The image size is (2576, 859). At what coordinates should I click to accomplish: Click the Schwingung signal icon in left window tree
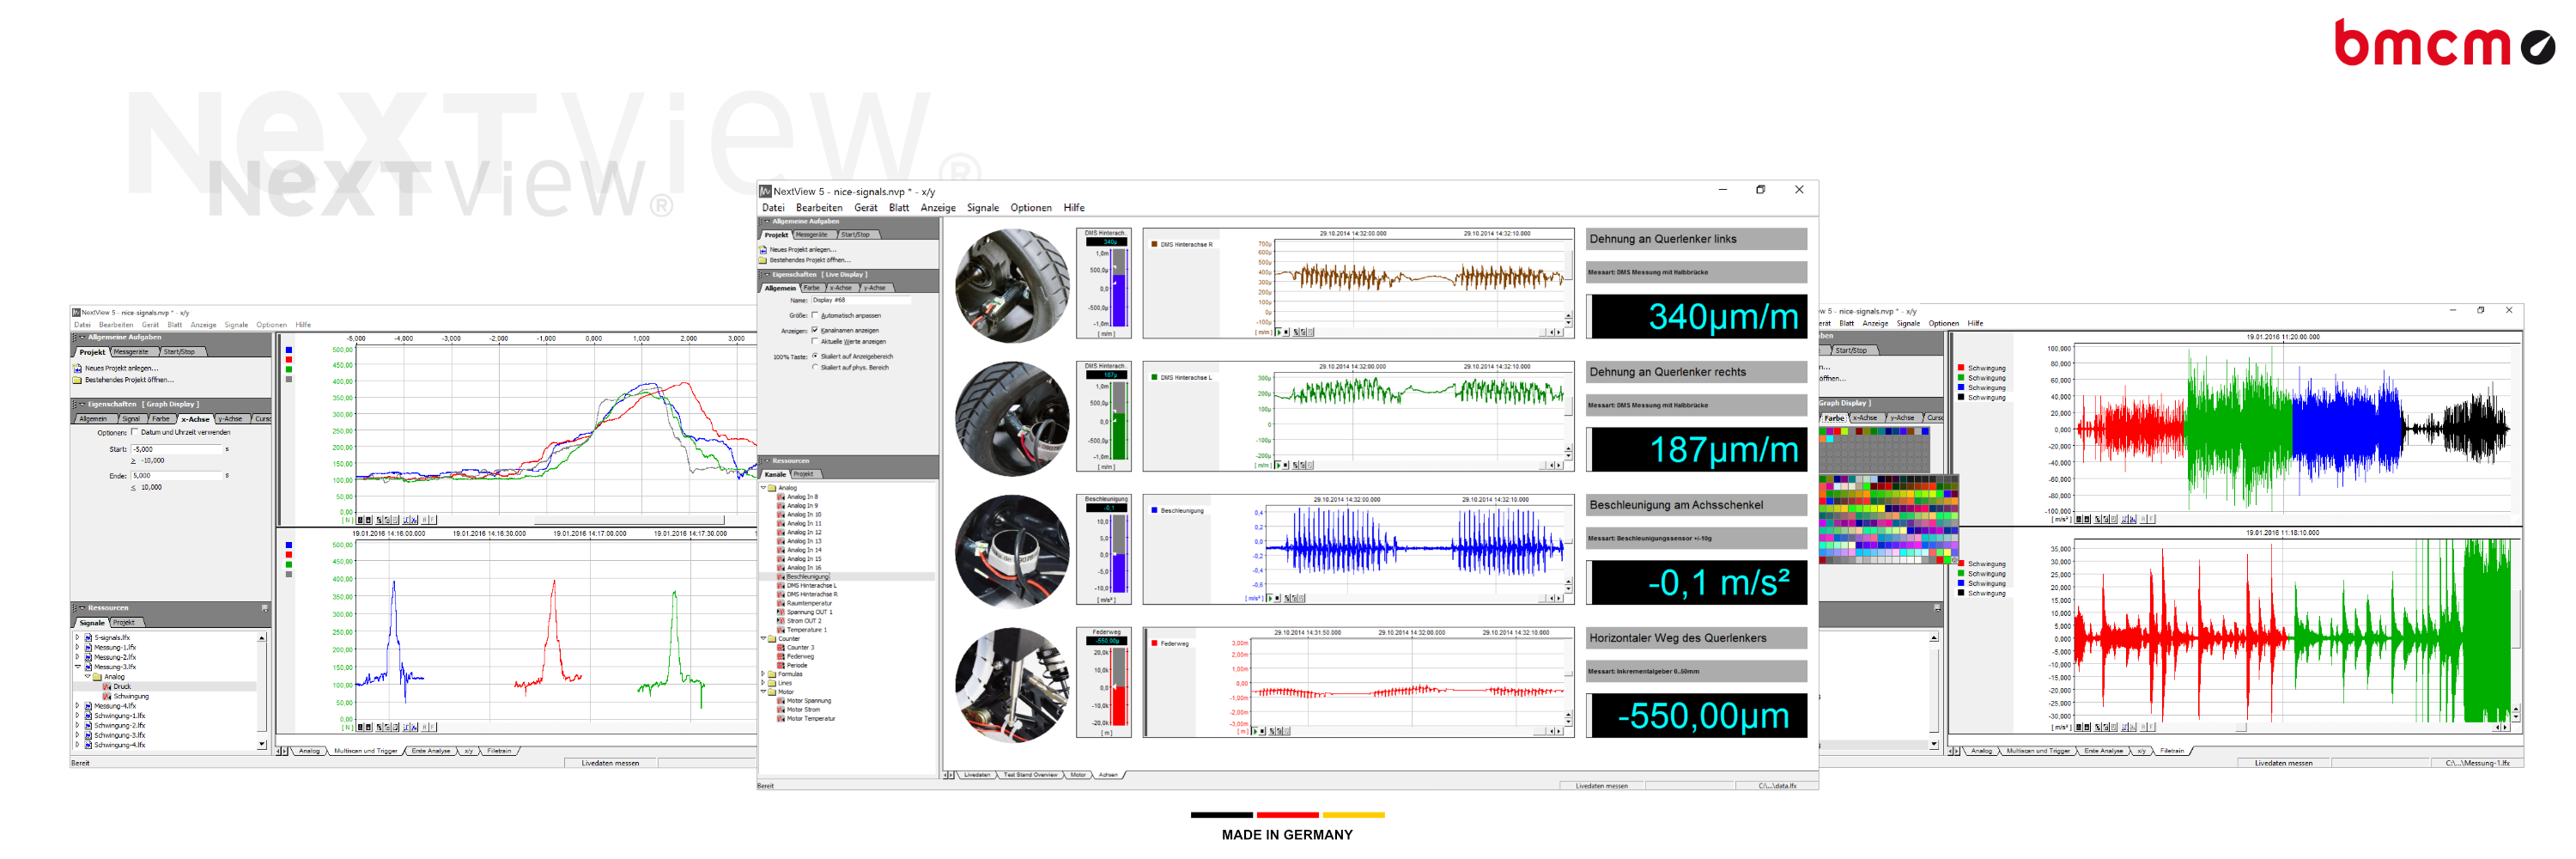pos(107,697)
